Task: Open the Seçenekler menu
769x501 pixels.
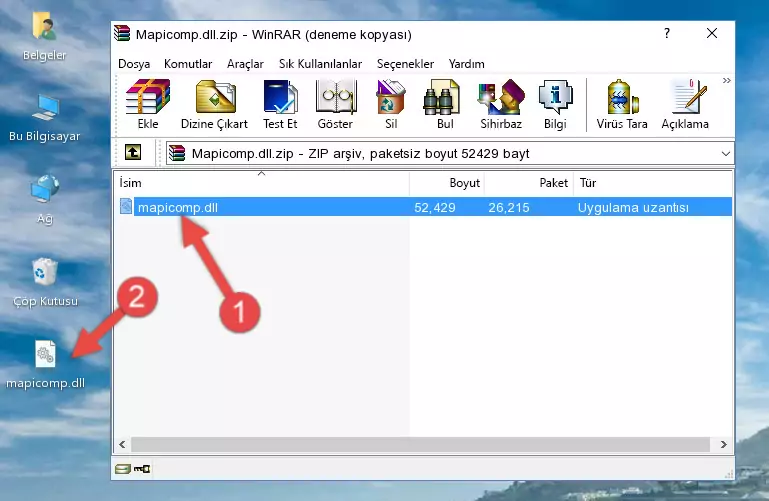Action: click(405, 64)
